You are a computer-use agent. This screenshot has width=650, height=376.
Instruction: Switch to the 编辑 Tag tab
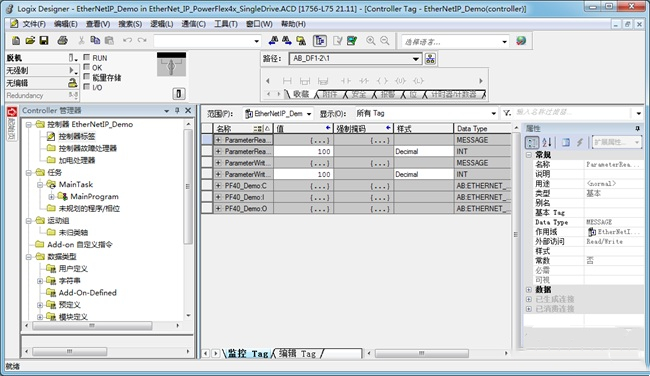pos(297,354)
